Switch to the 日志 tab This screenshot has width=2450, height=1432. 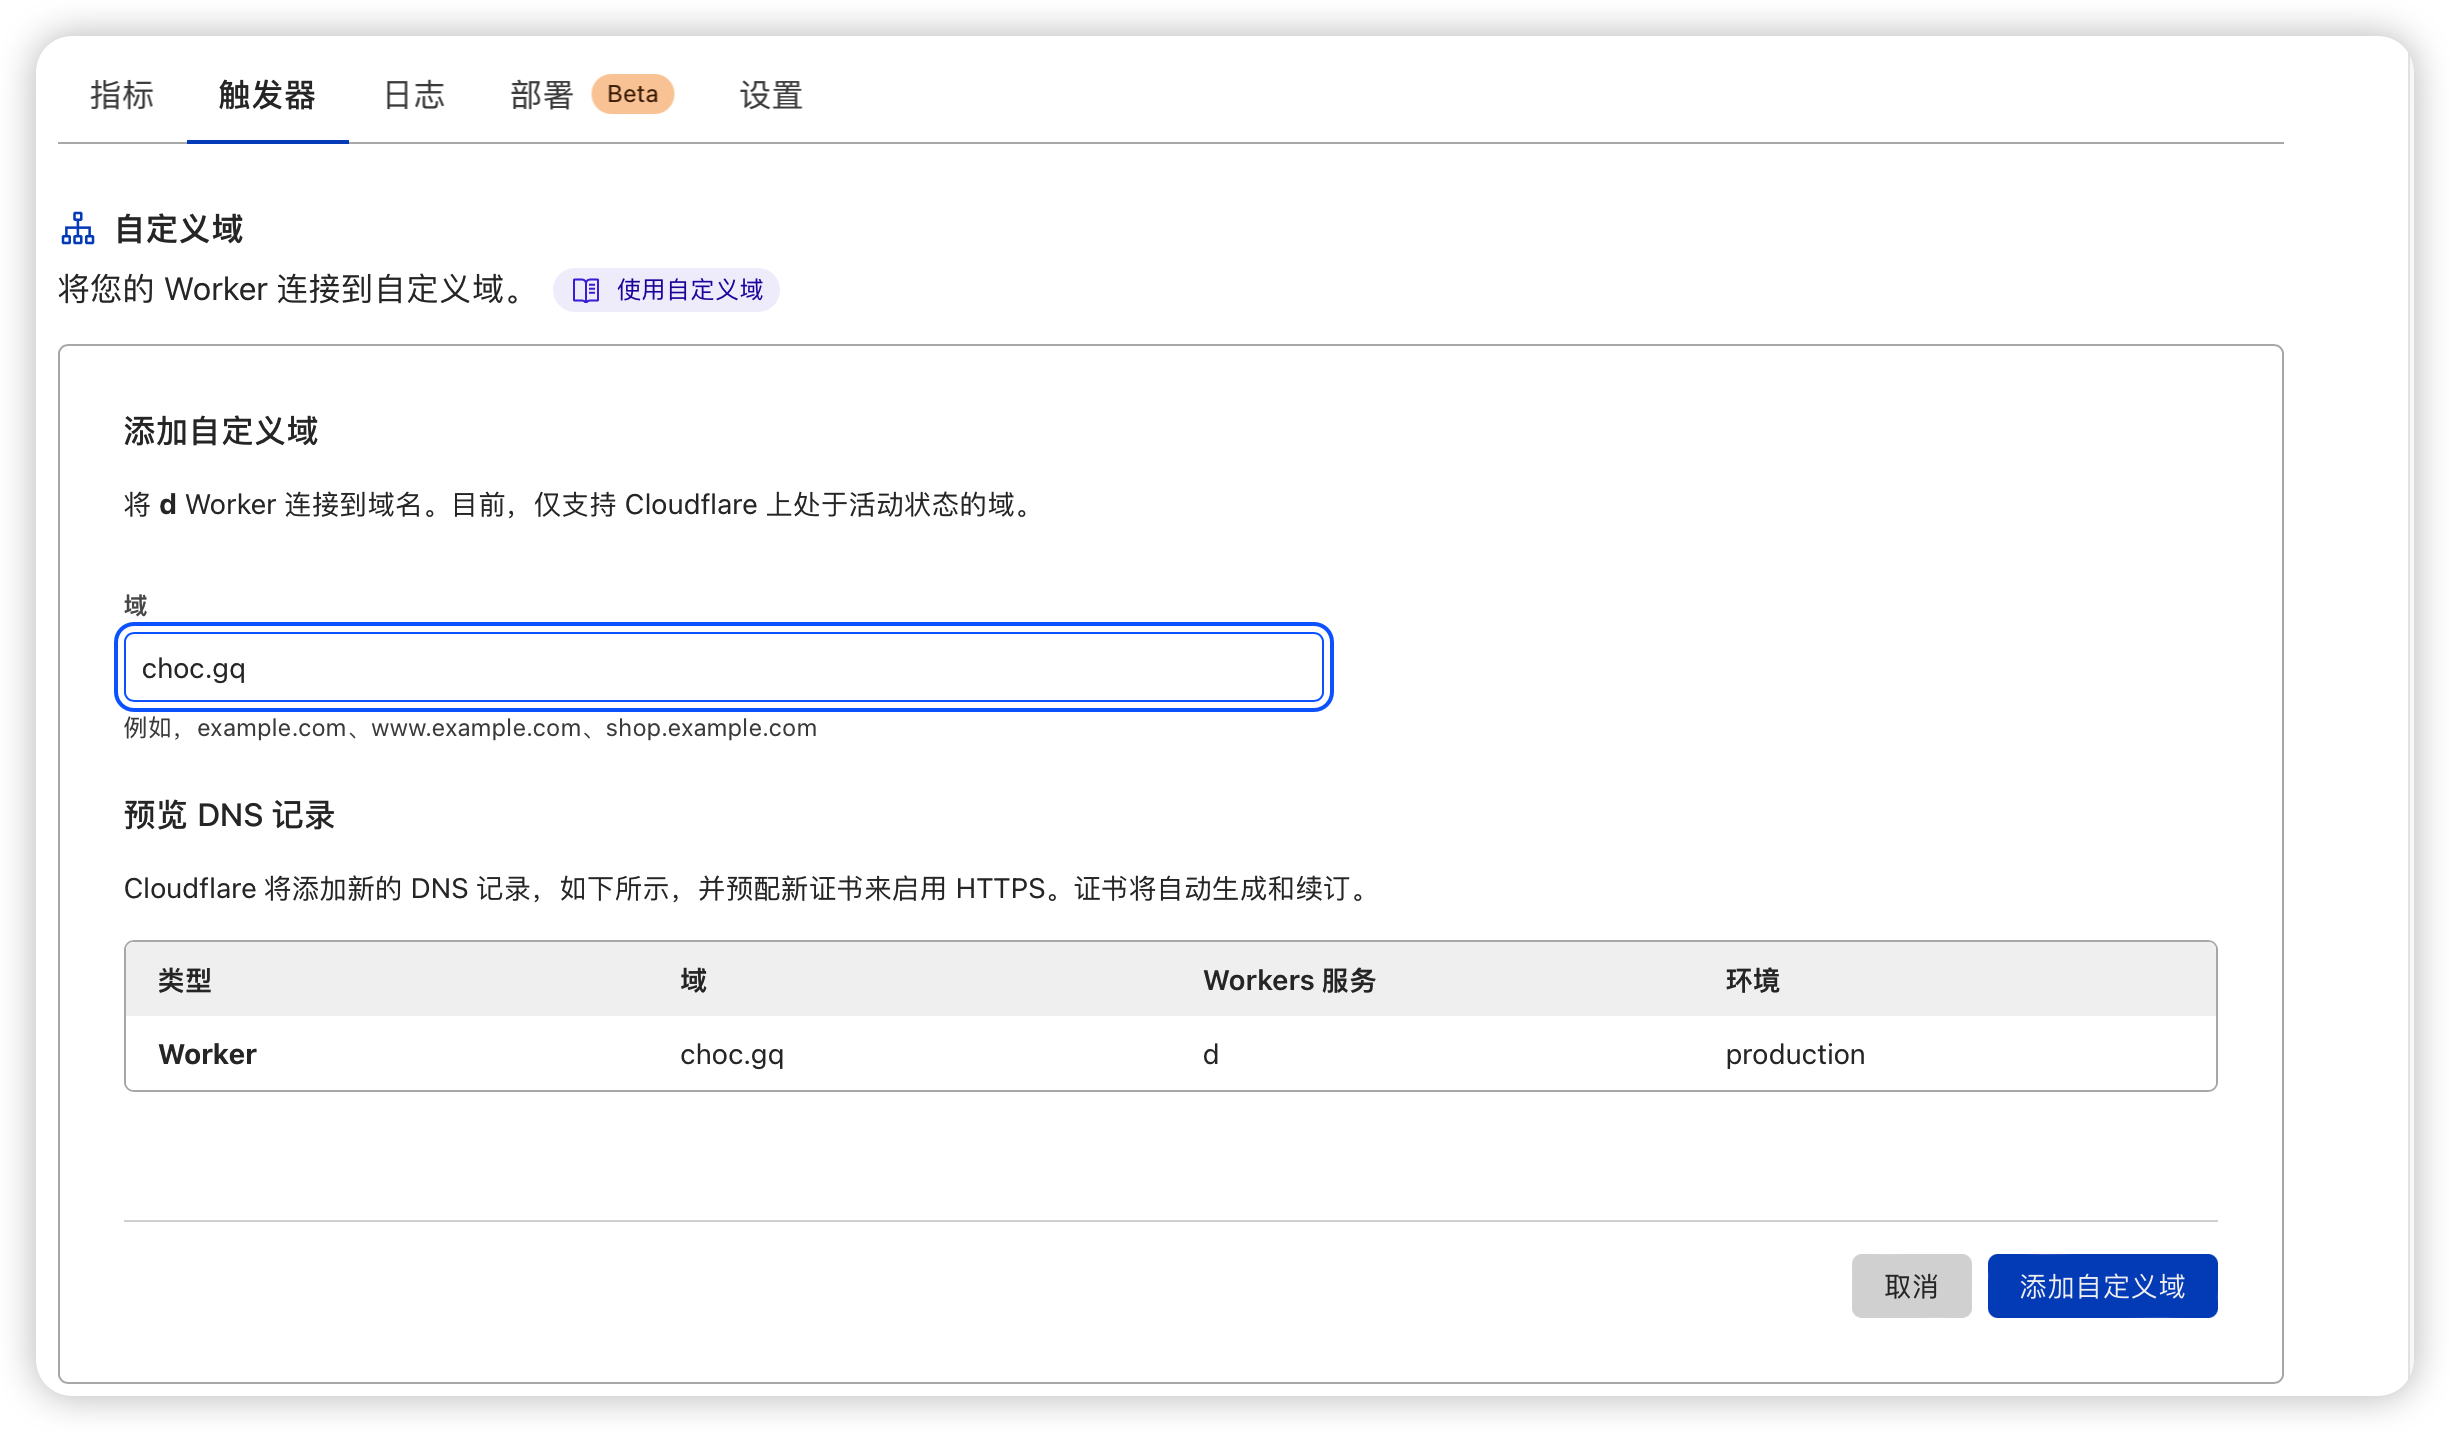click(x=413, y=96)
